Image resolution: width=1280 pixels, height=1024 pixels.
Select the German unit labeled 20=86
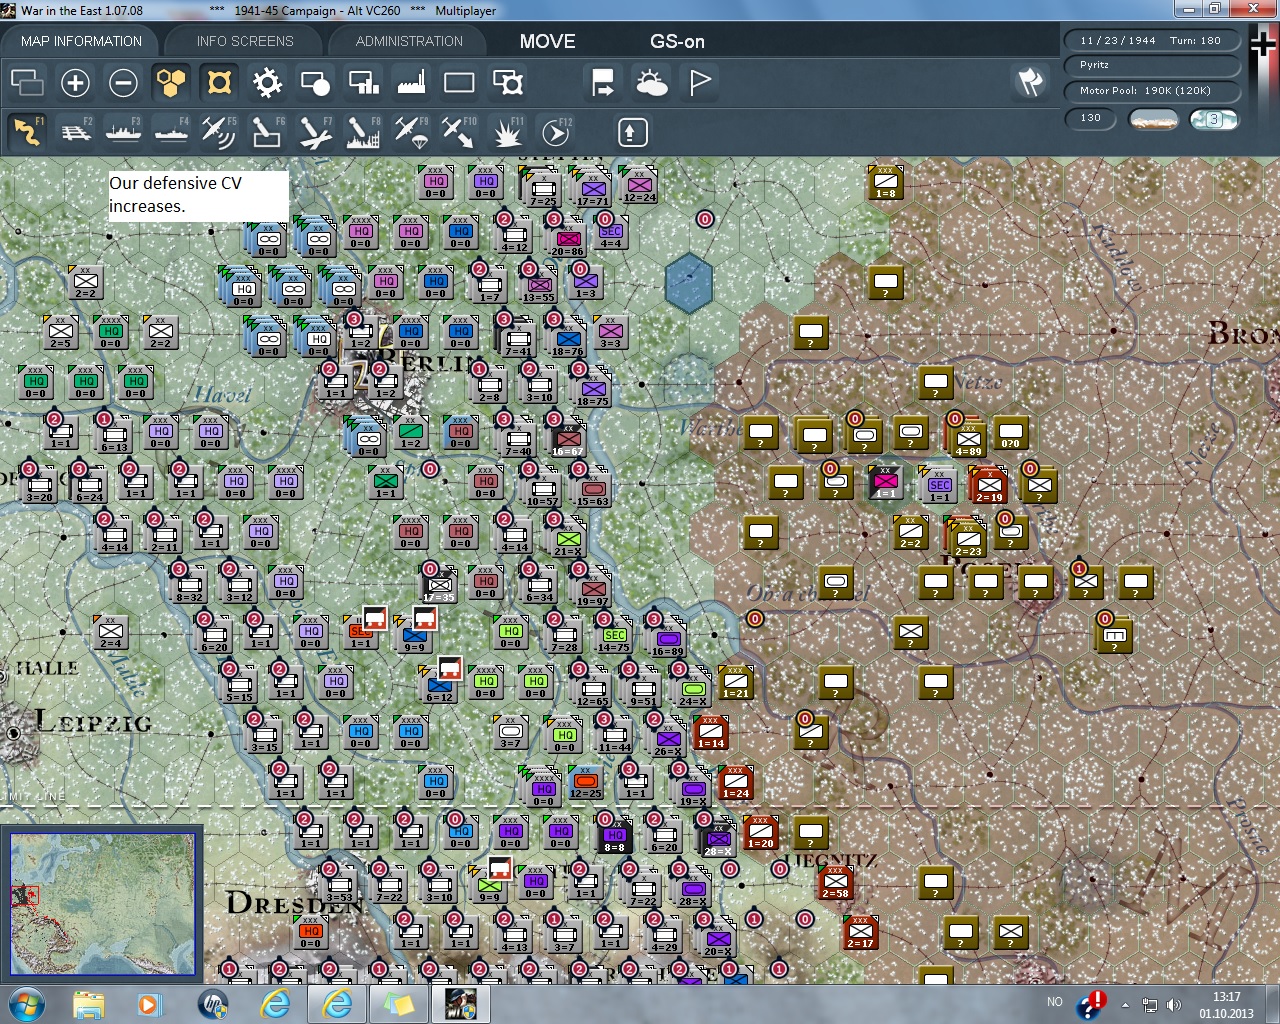click(568, 237)
